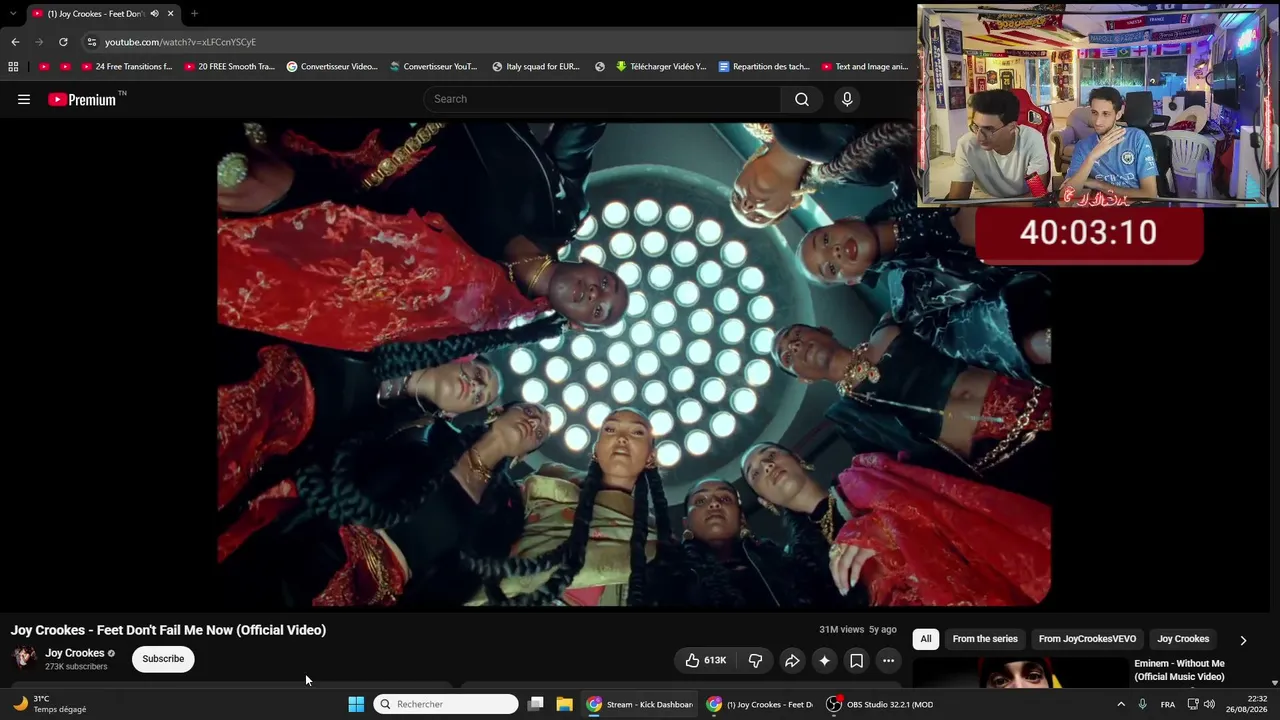
Task: Open Eminem - Without Me video title
Action: 1179,670
